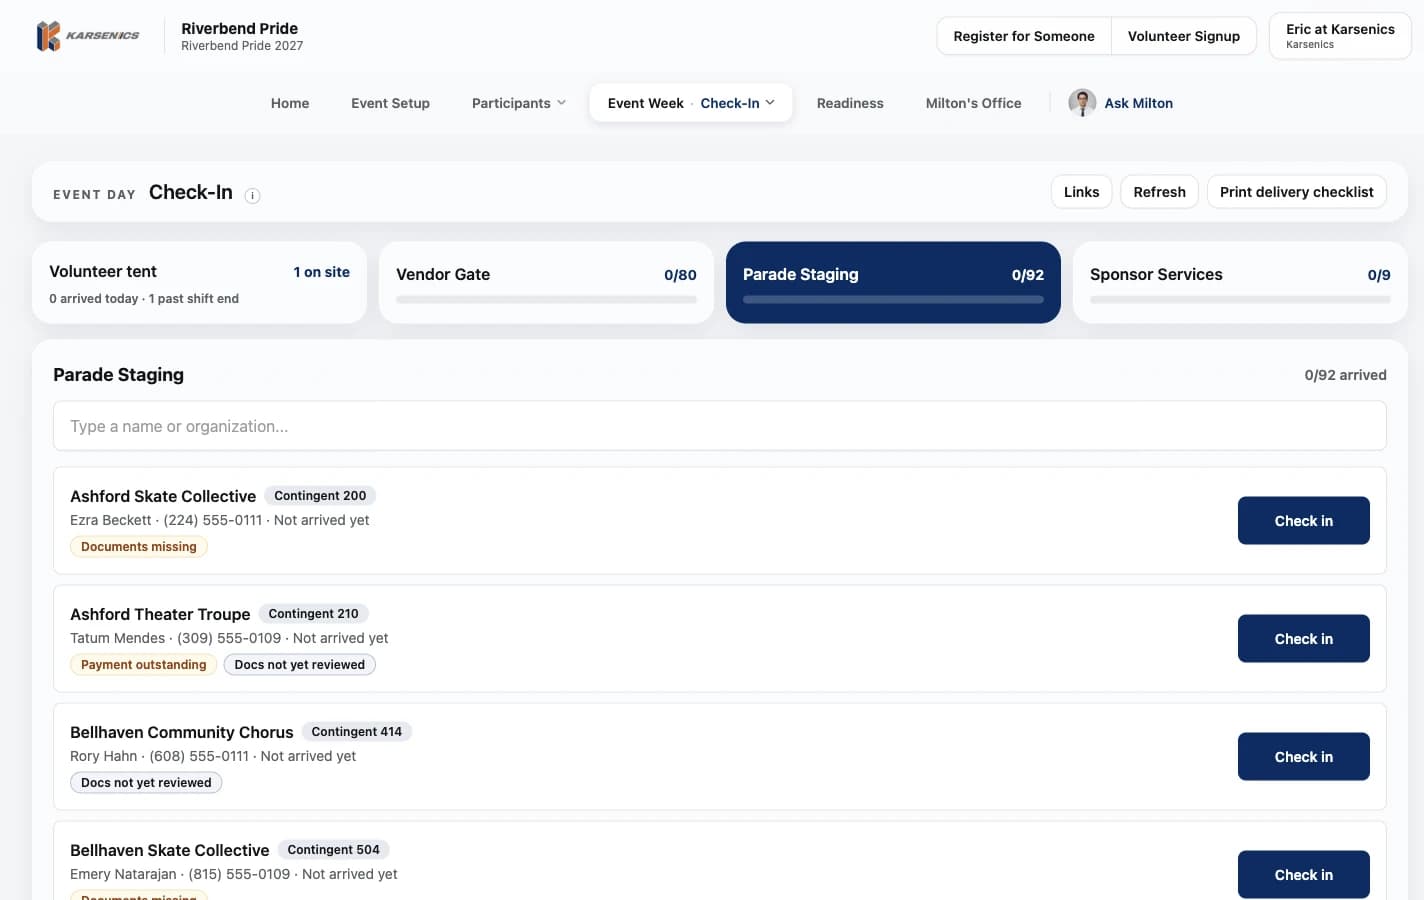
Task: Open the Event Setup tab
Action: coord(390,103)
